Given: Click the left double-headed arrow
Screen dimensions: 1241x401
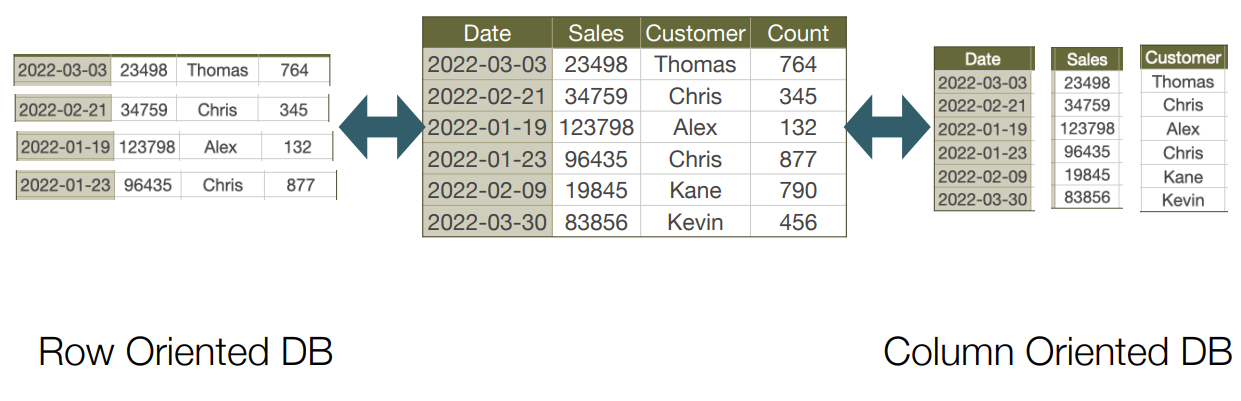Looking at the screenshot, I should (383, 127).
